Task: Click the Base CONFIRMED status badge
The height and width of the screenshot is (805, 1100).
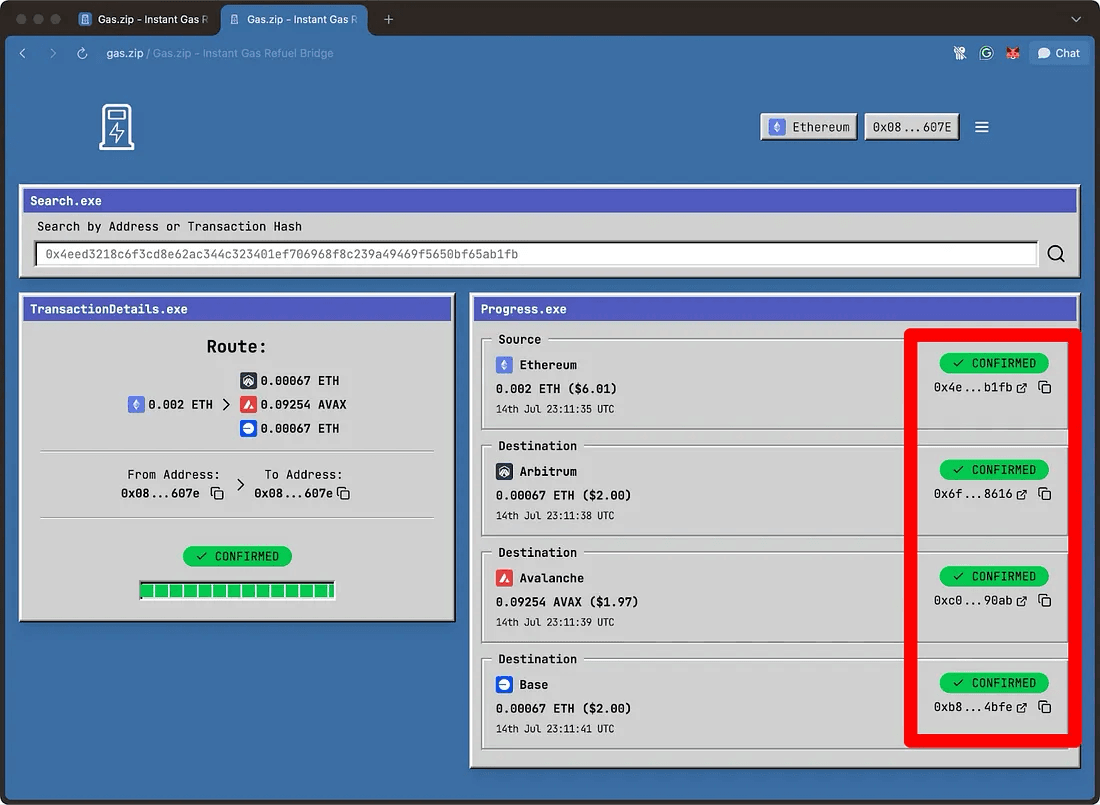Action: tap(994, 683)
